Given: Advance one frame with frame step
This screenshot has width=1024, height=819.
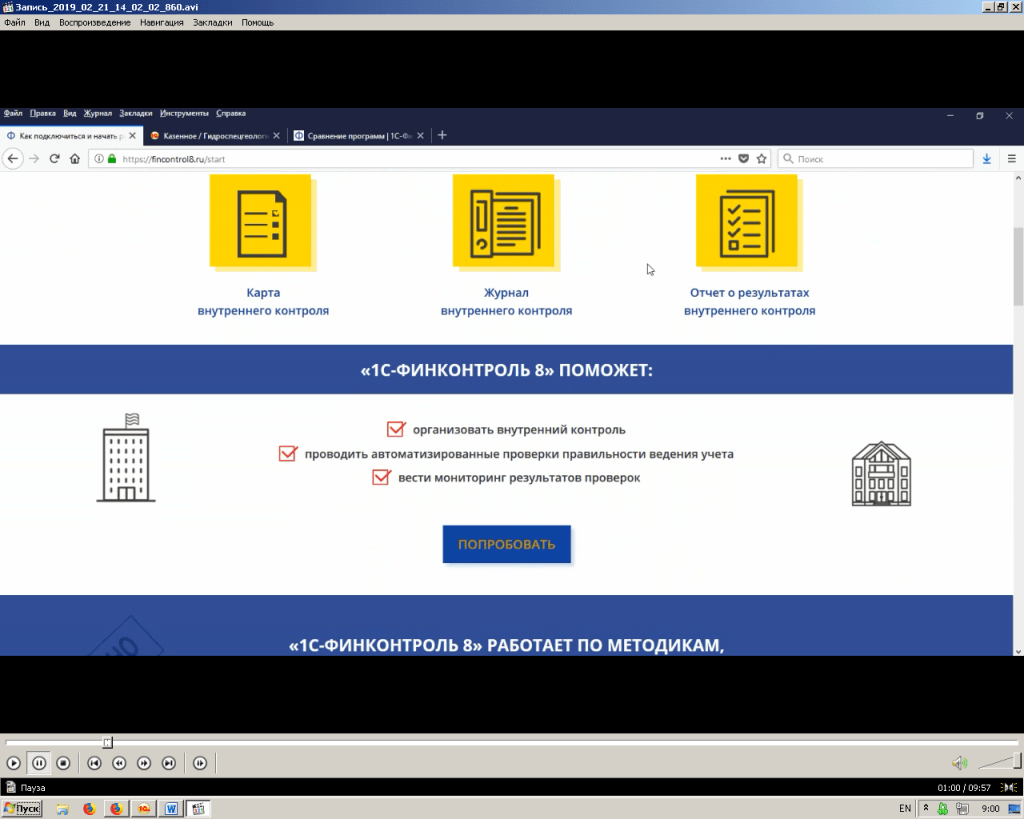Looking at the screenshot, I should pos(200,763).
